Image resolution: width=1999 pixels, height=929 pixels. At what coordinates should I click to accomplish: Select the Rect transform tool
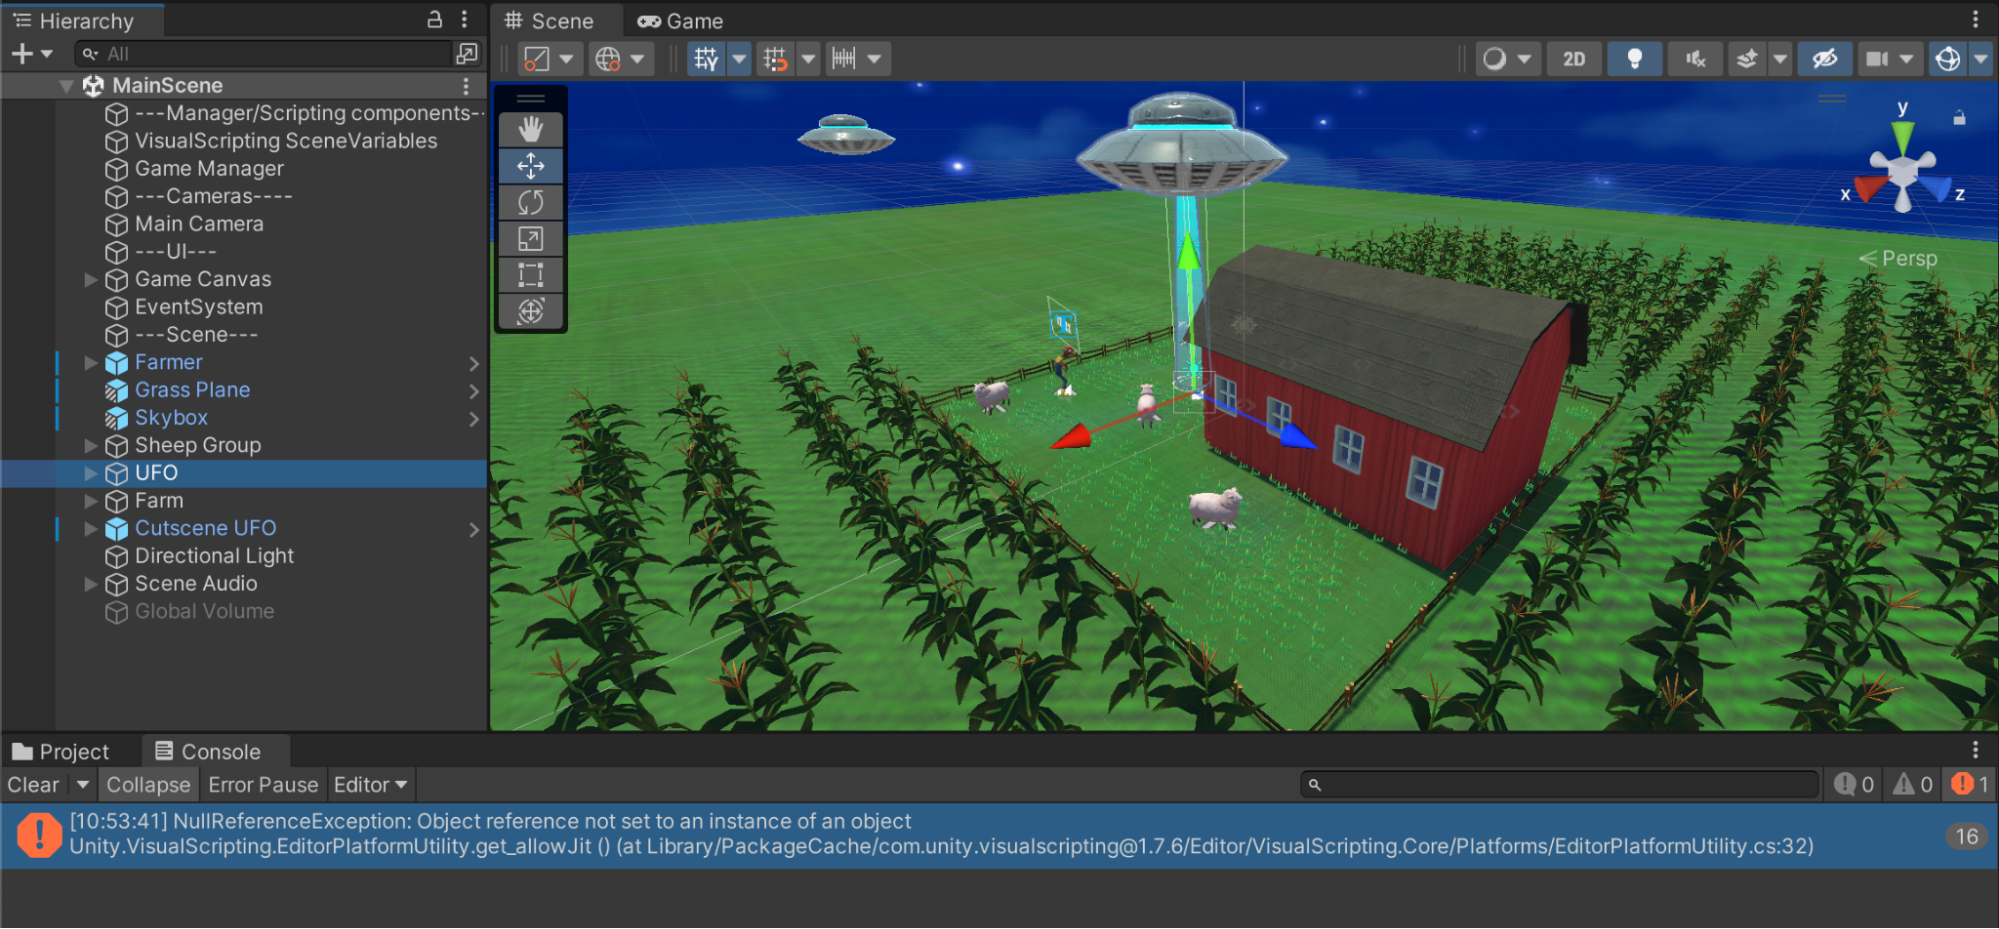(x=530, y=274)
